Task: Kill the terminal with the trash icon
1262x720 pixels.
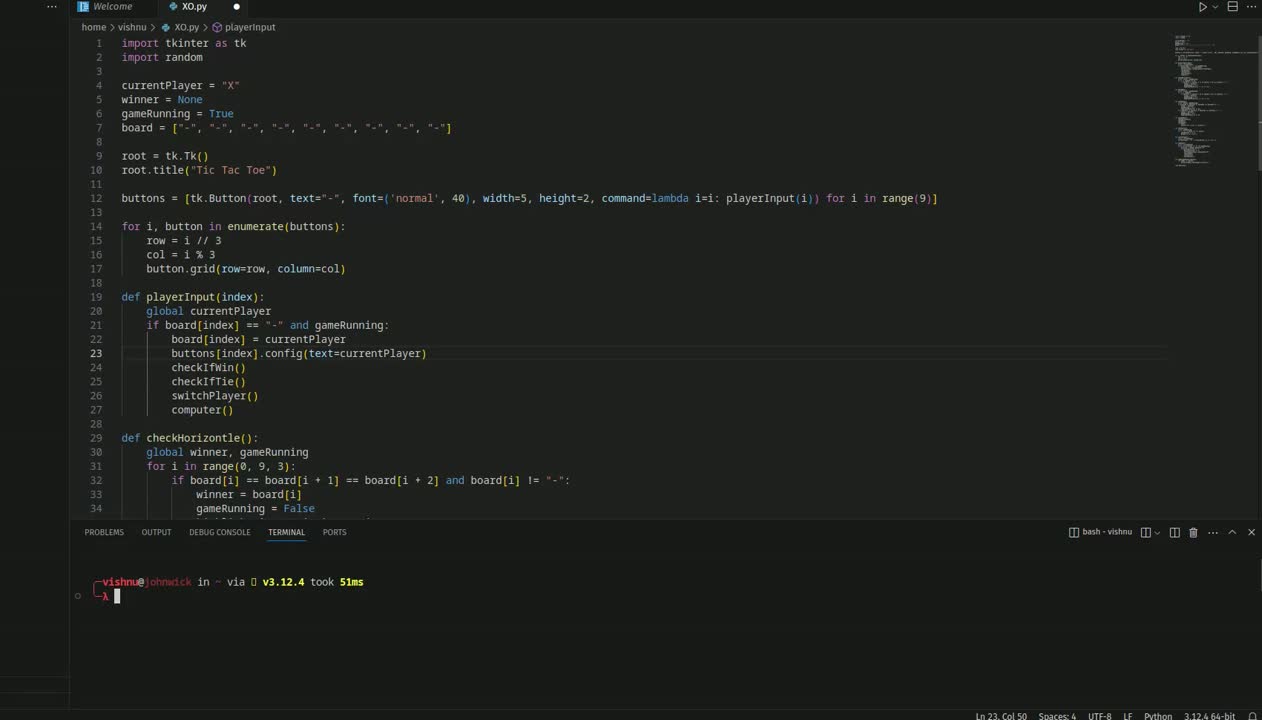Action: point(1193,532)
